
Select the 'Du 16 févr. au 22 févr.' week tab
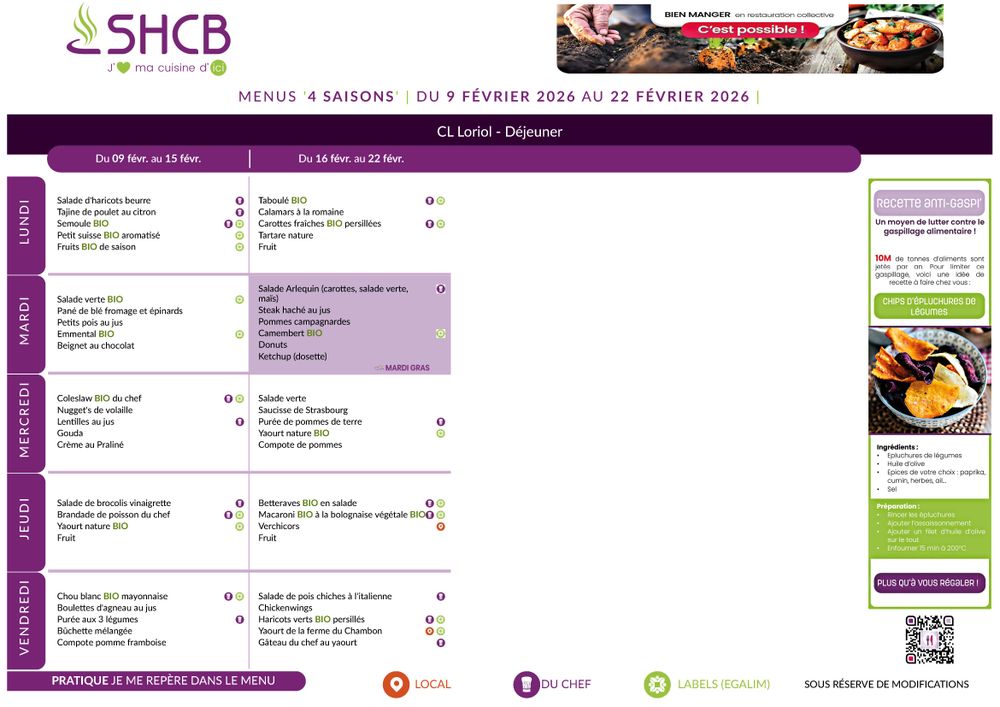(x=351, y=159)
